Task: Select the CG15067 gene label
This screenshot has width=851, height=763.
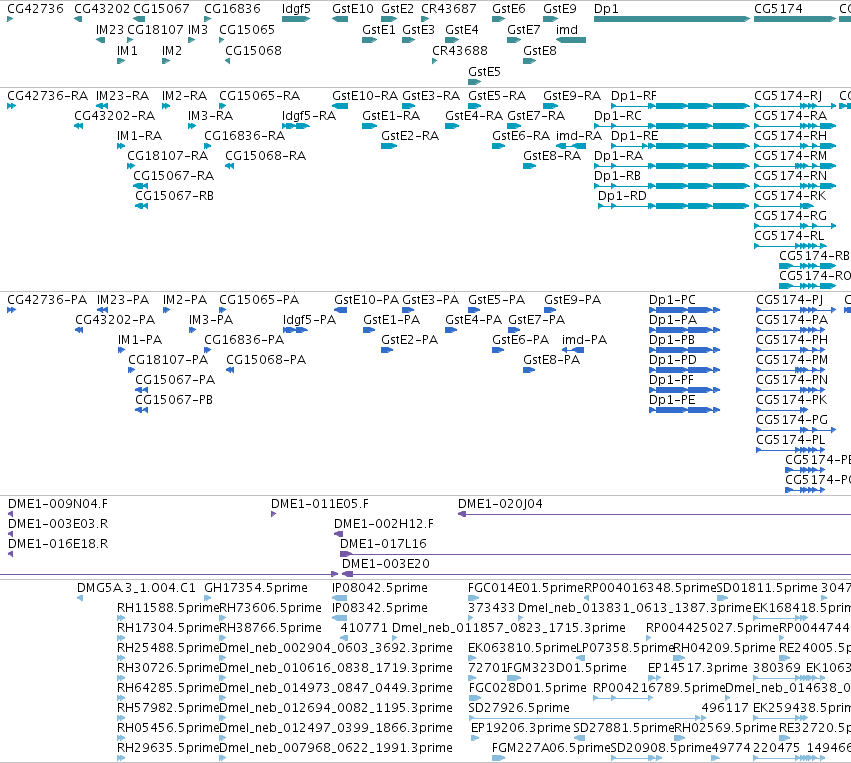Action: tap(161, 9)
